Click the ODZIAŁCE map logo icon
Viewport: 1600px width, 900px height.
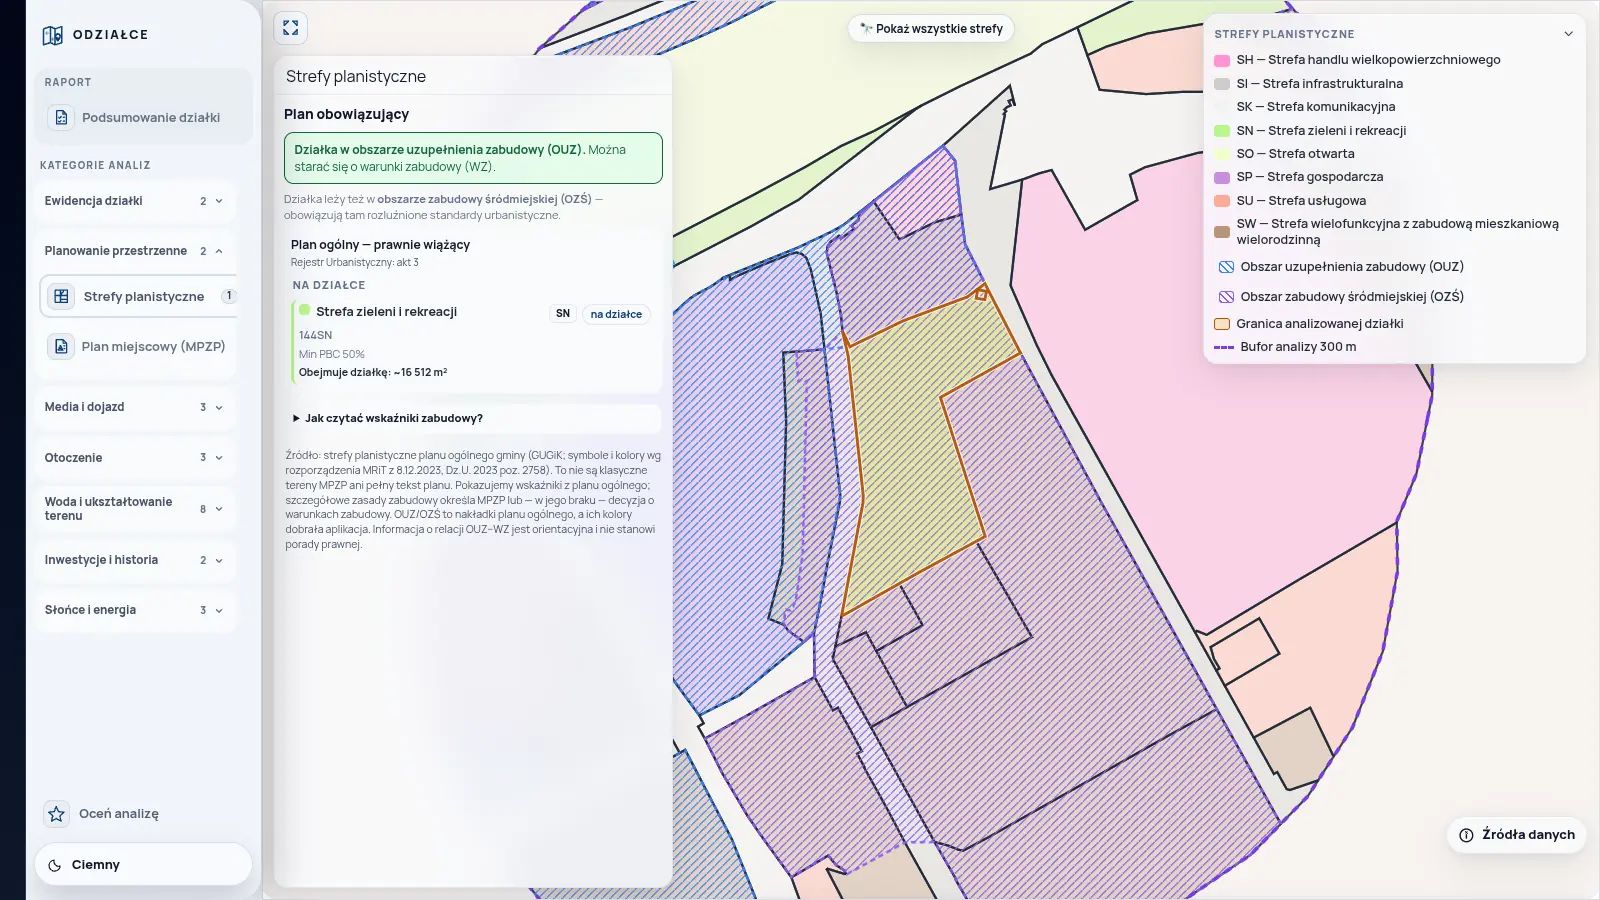[53, 35]
